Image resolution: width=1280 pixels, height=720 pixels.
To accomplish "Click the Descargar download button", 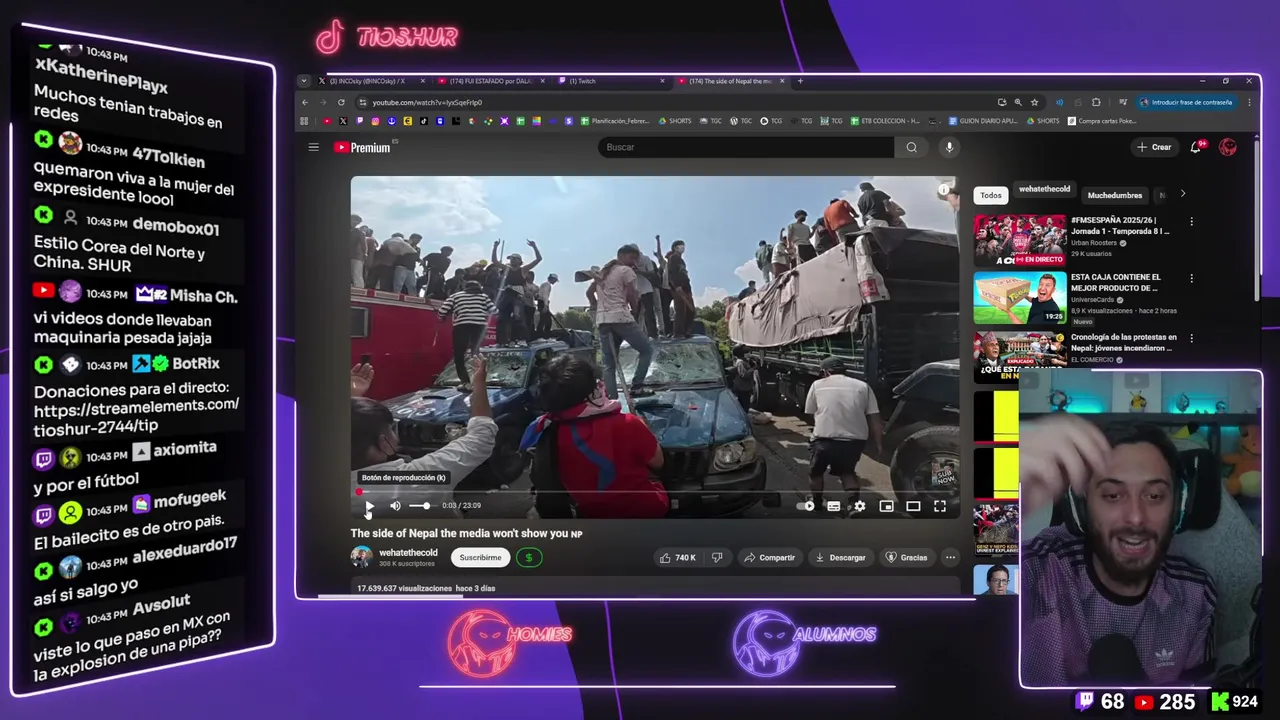I will pos(840,557).
